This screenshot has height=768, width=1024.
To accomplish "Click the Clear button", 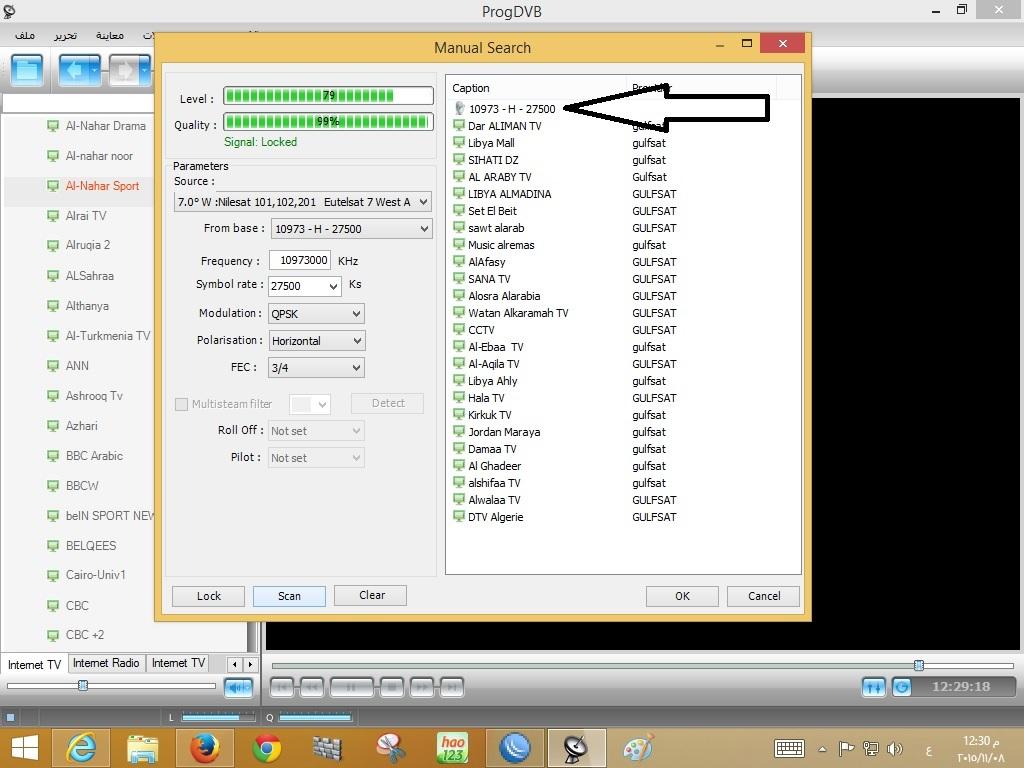I will tap(370, 596).
